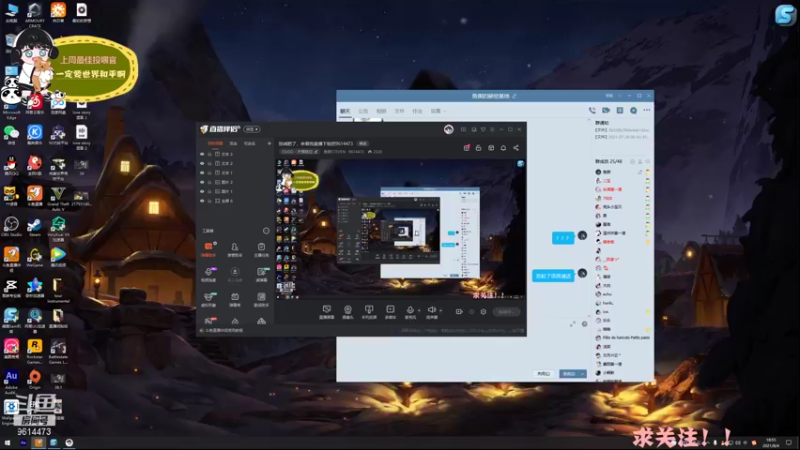Click the grey start-stream button
The width and height of the screenshot is (800, 450).
(x=506, y=312)
